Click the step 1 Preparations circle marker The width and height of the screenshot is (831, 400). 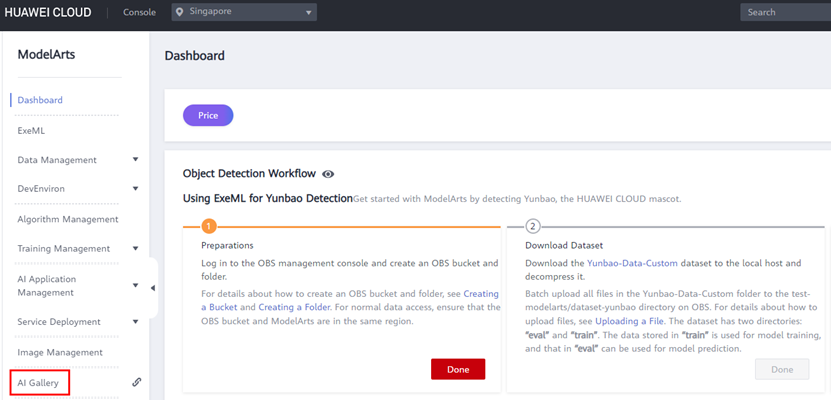pyautogui.click(x=210, y=226)
